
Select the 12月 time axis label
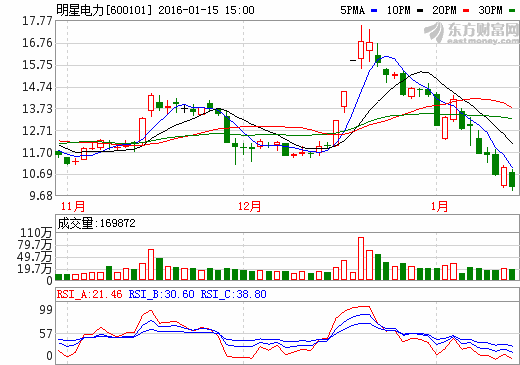(249, 206)
